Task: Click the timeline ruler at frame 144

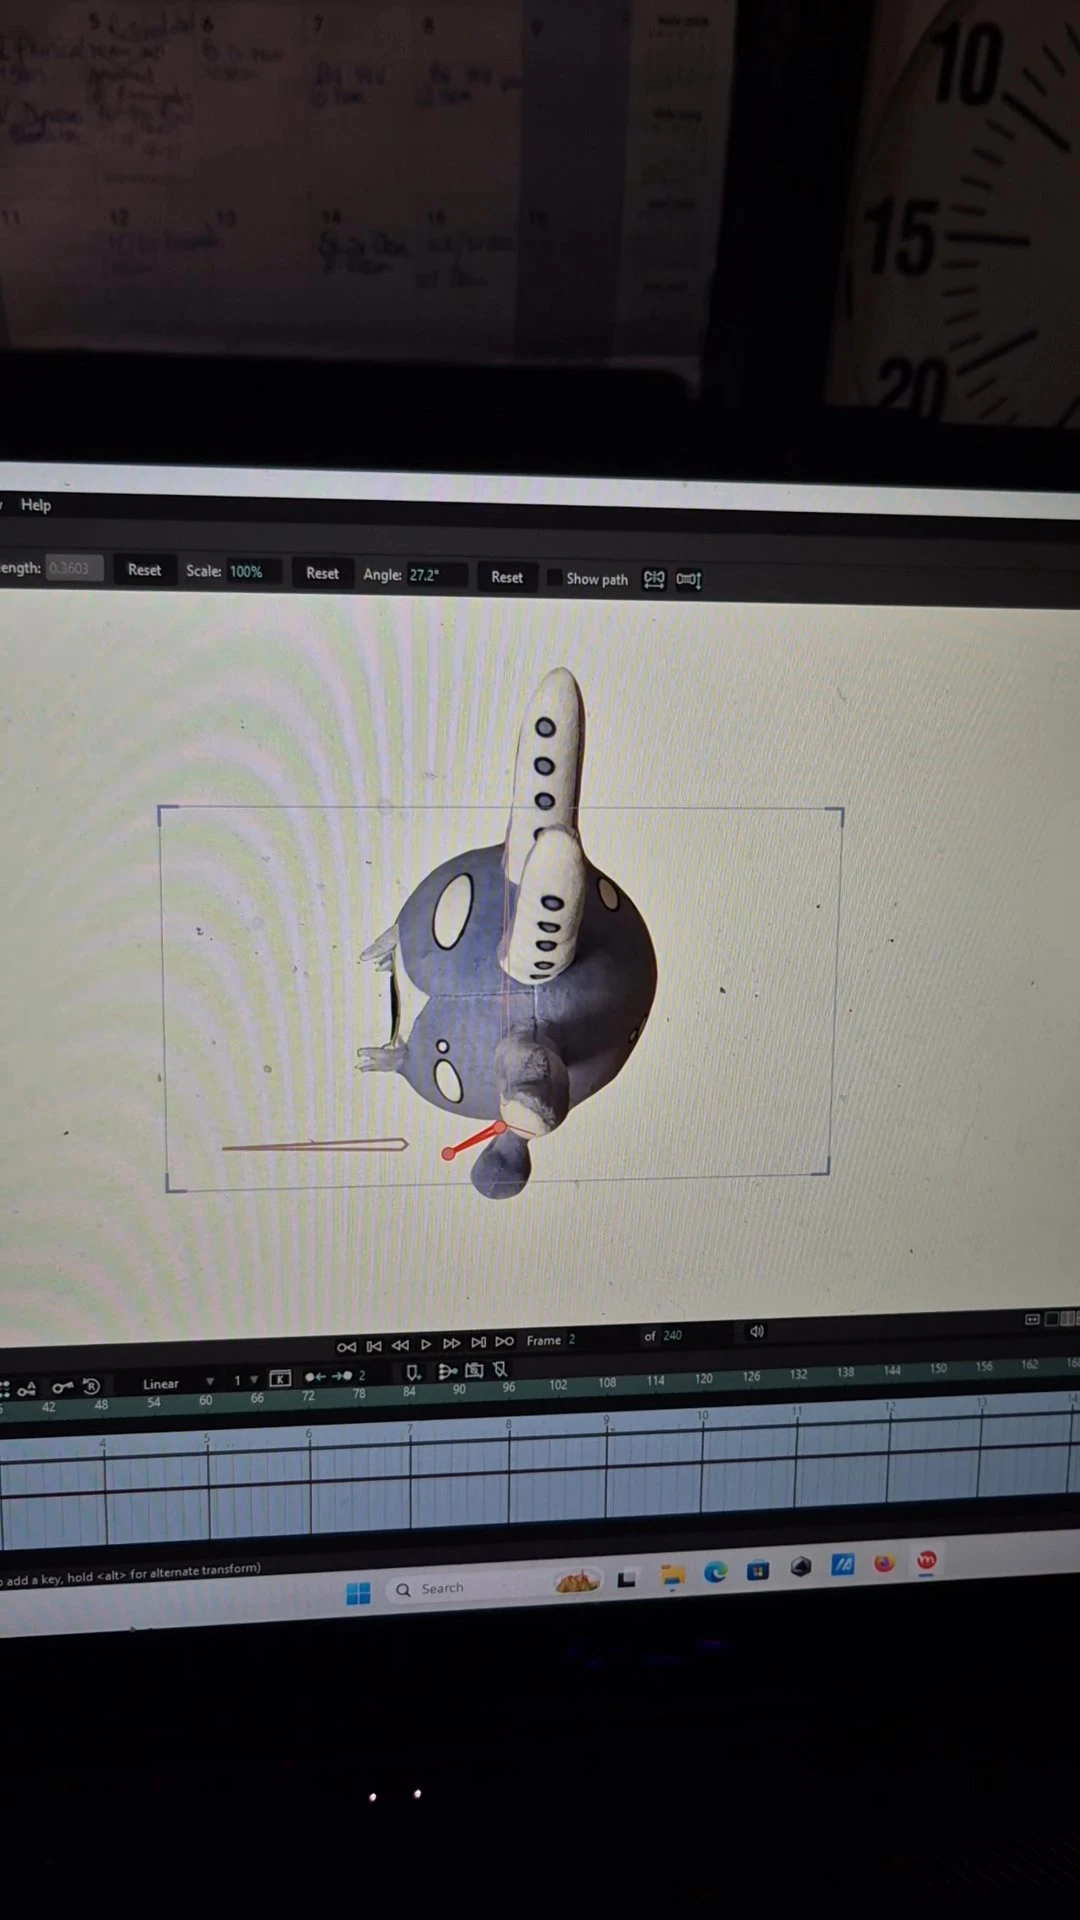Action: [892, 1371]
